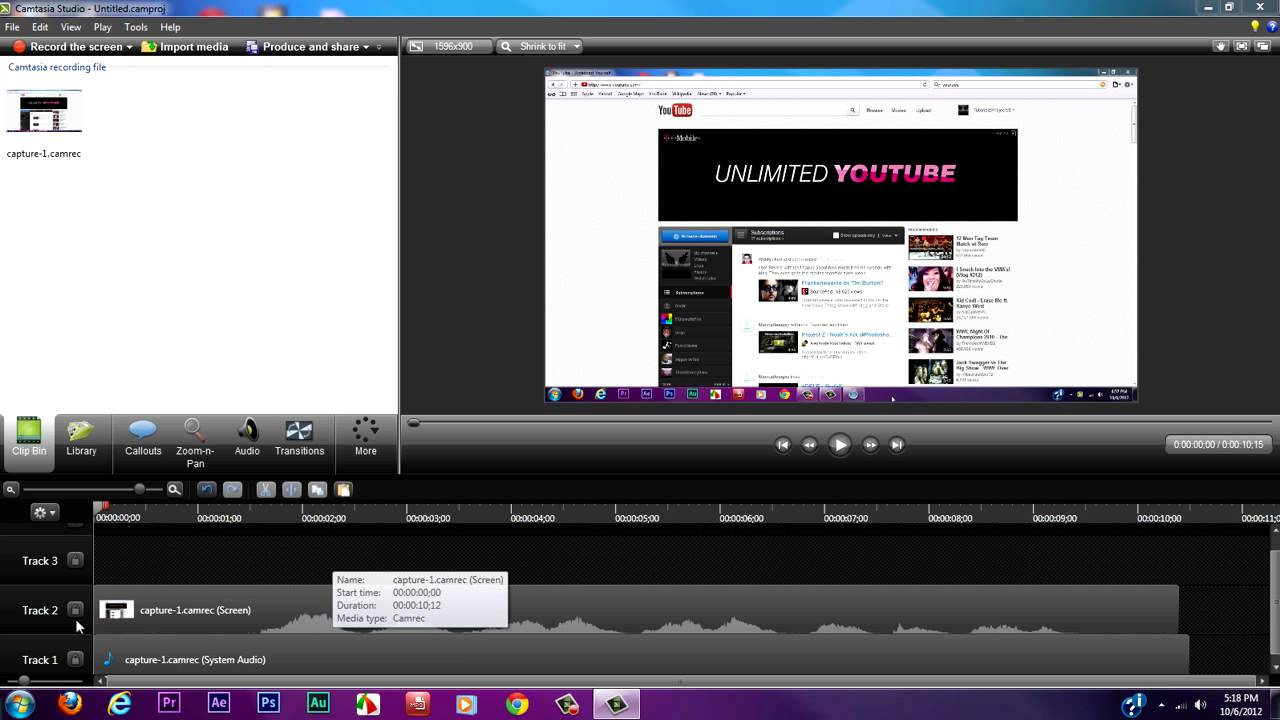Screen dimensions: 1280x720
Task: Open the Shrink to fit zoom dropdown
Action: click(x=539, y=46)
